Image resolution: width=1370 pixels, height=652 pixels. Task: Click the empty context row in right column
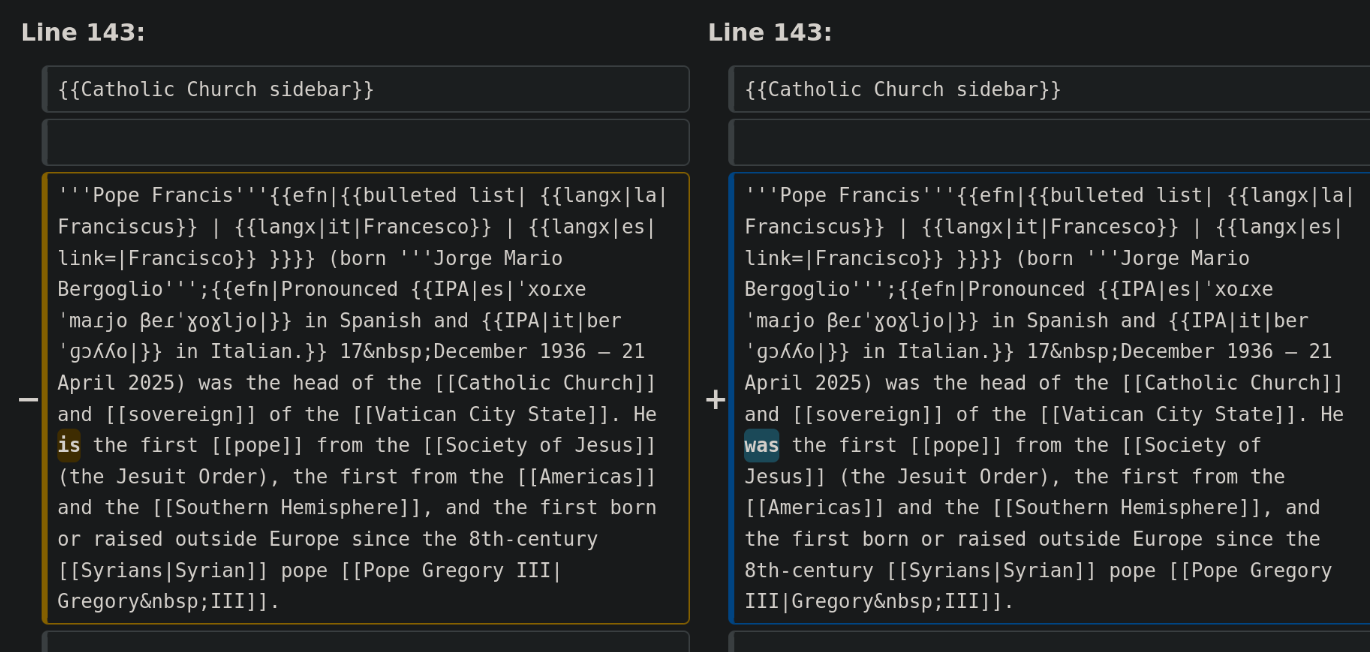point(1050,142)
